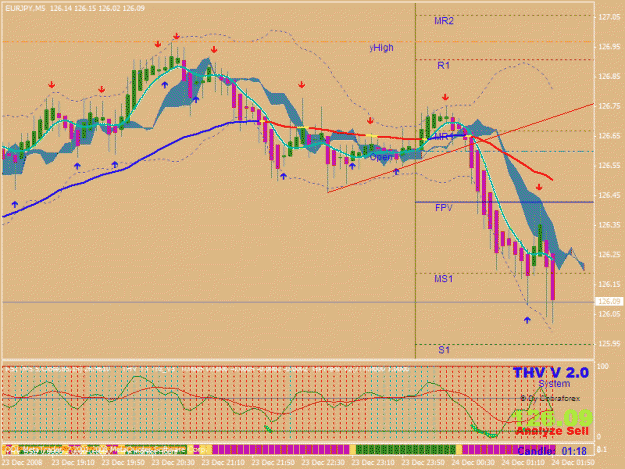Click the 100 level on the oscillator scale
Viewport: 625px width, 469px height.
[603, 366]
